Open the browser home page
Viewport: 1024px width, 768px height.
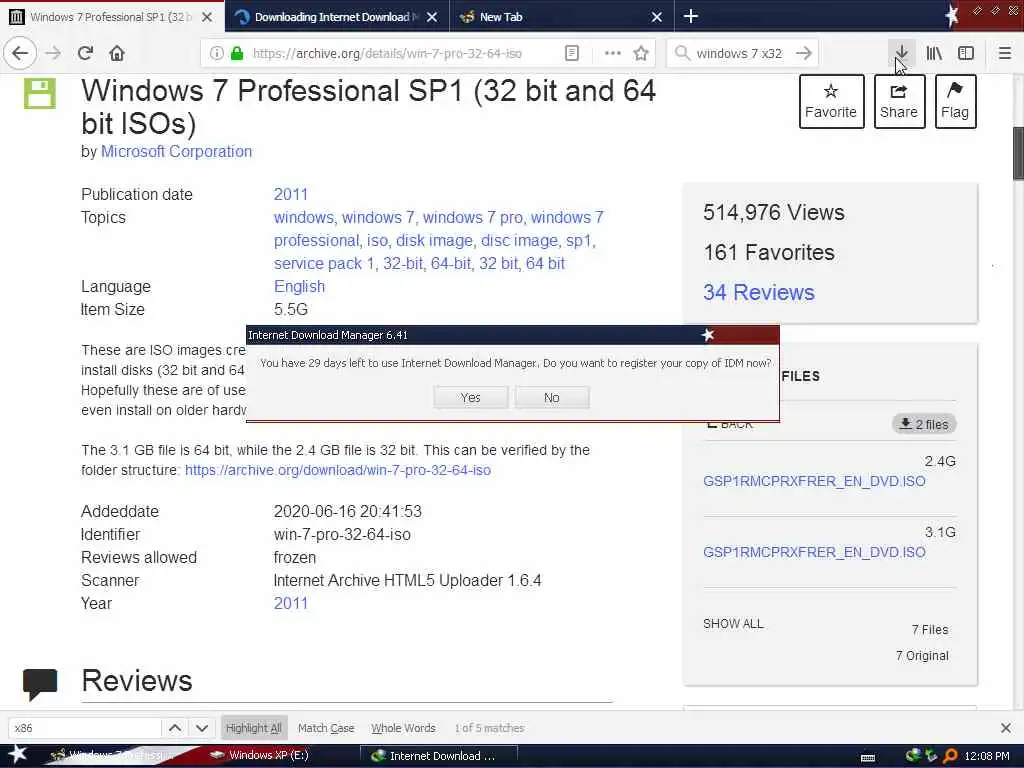coord(117,54)
